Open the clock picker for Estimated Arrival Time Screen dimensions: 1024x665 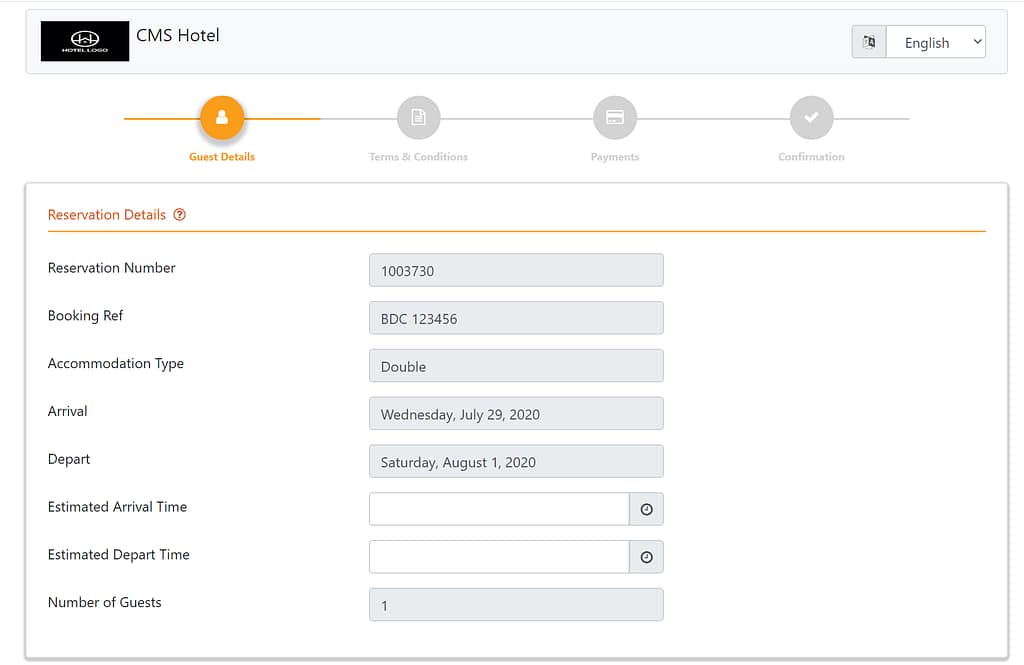click(x=646, y=509)
